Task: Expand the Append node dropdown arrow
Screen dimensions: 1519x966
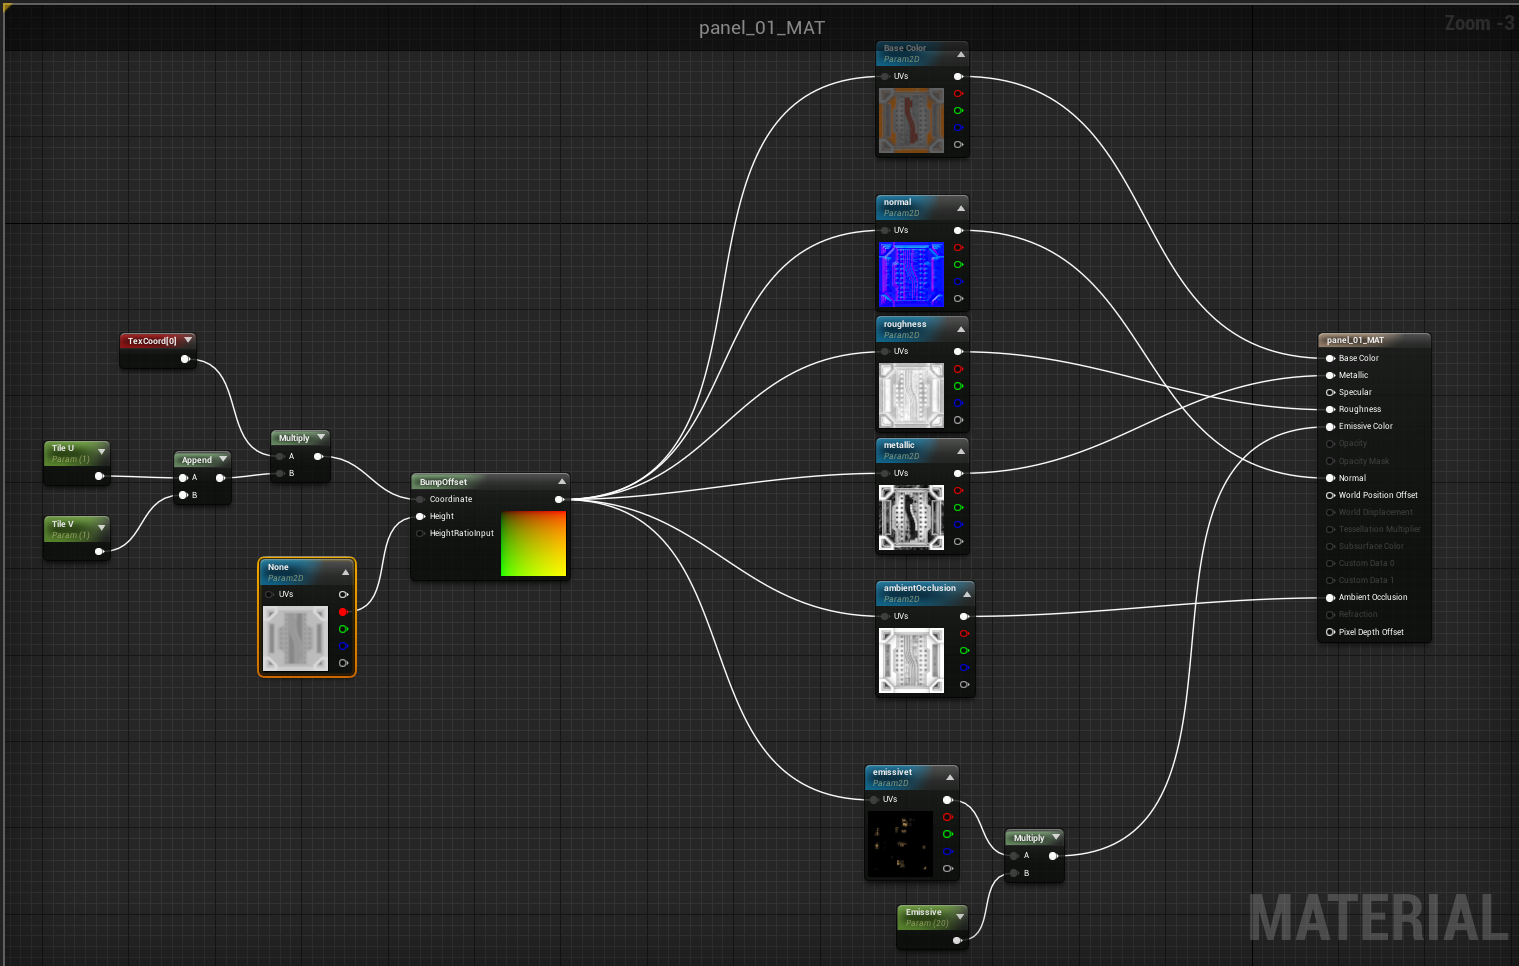Action: [223, 459]
